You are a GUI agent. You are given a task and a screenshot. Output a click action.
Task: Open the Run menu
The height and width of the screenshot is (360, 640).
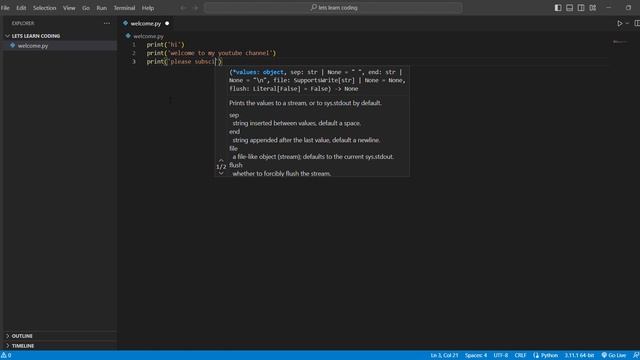pos(101,8)
